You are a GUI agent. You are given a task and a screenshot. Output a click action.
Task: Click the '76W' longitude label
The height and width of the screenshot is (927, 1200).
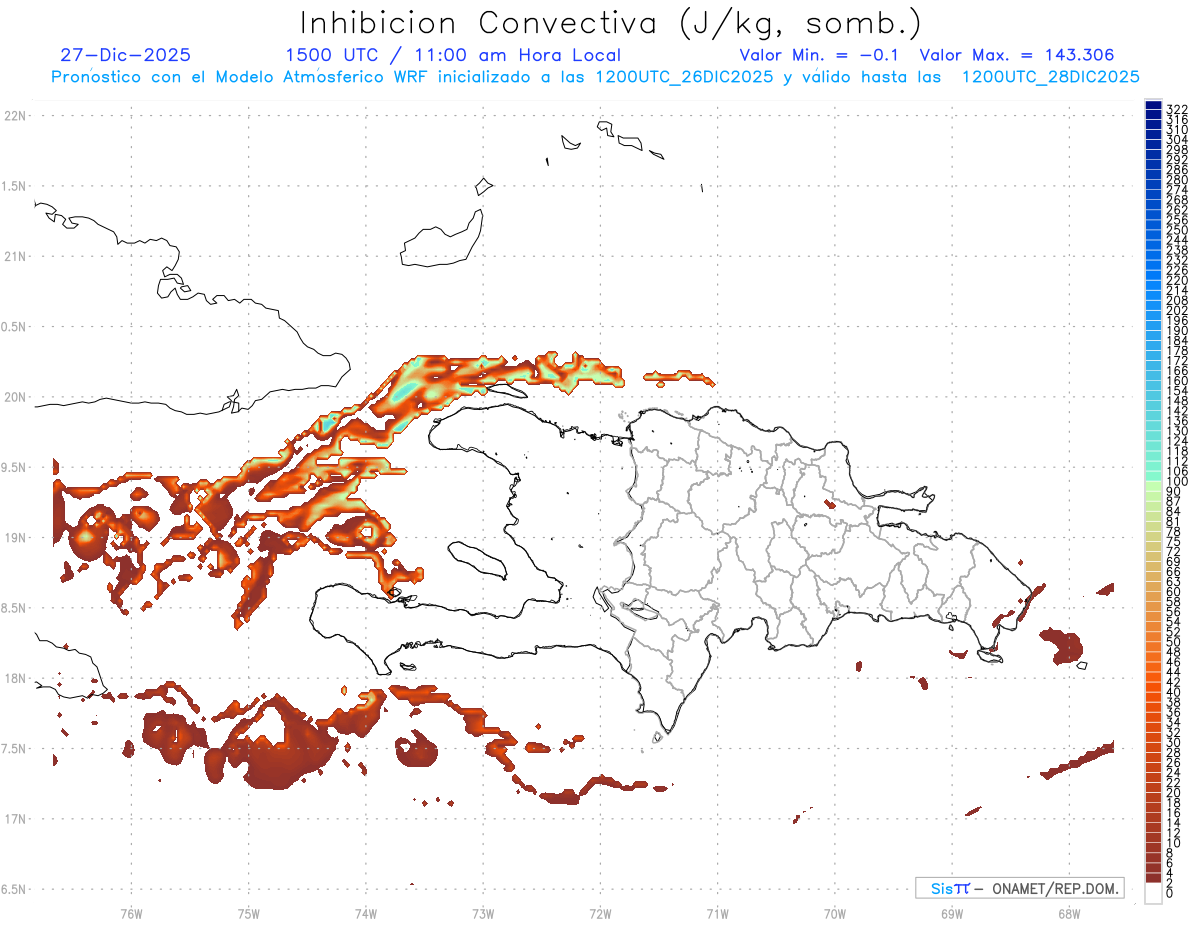[x=131, y=913]
